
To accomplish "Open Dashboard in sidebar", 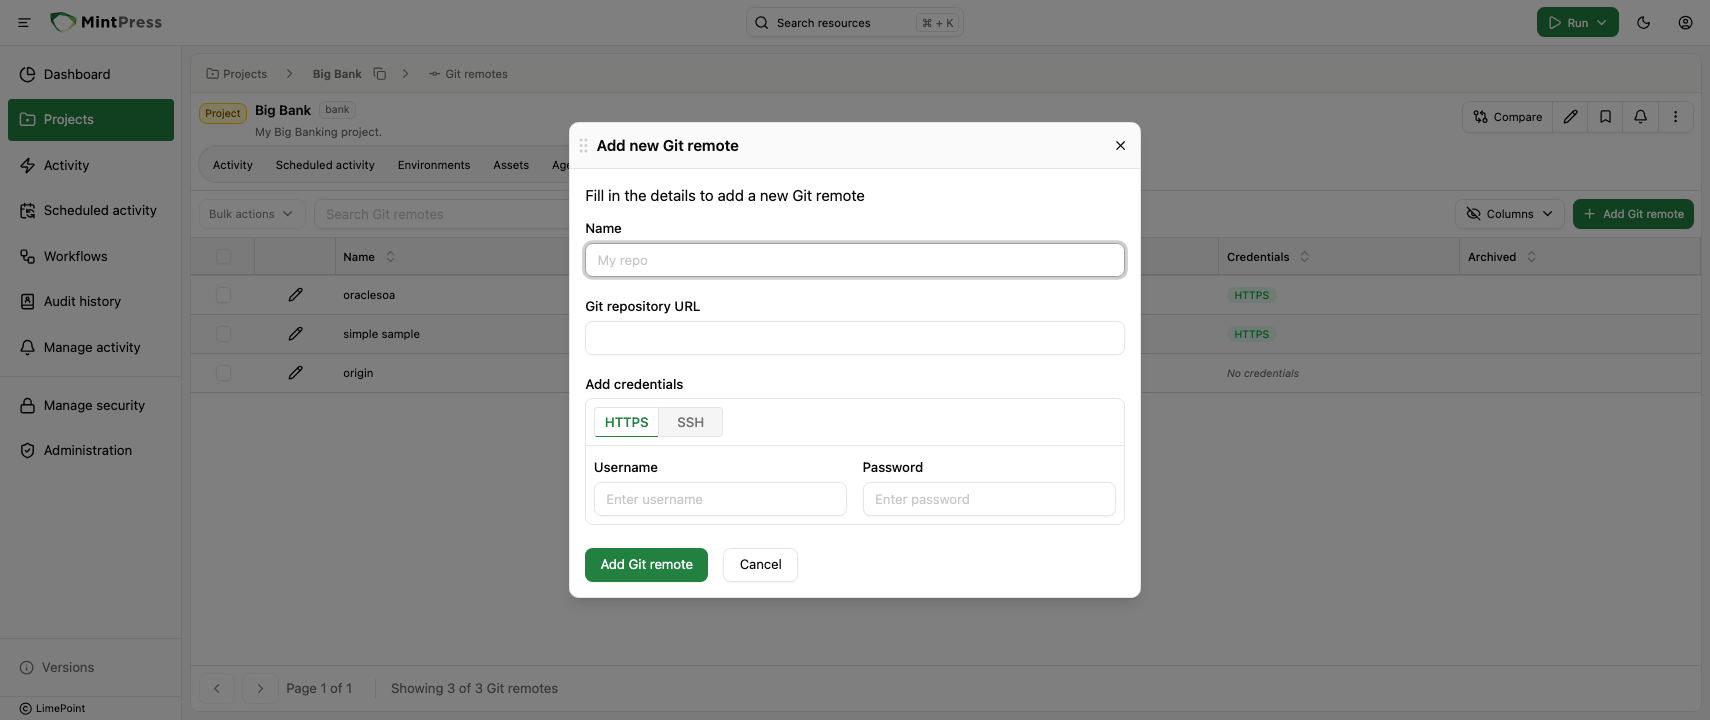I will tap(91, 74).
